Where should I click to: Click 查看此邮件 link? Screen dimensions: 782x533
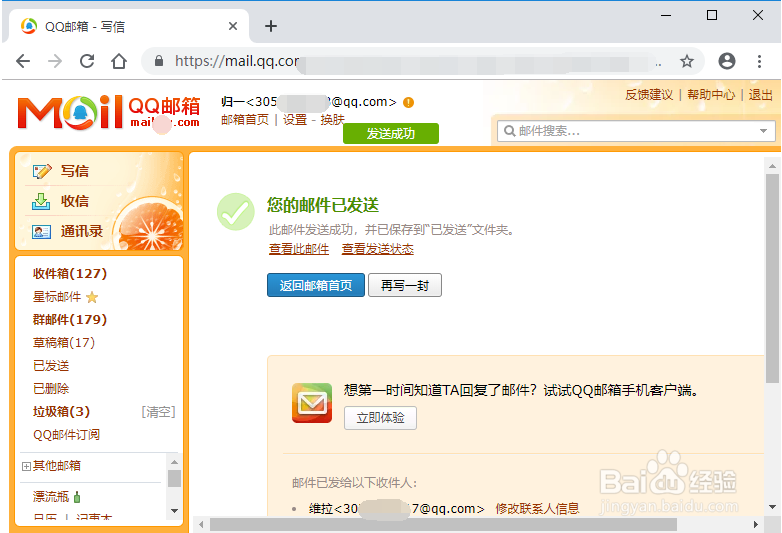tap(299, 249)
